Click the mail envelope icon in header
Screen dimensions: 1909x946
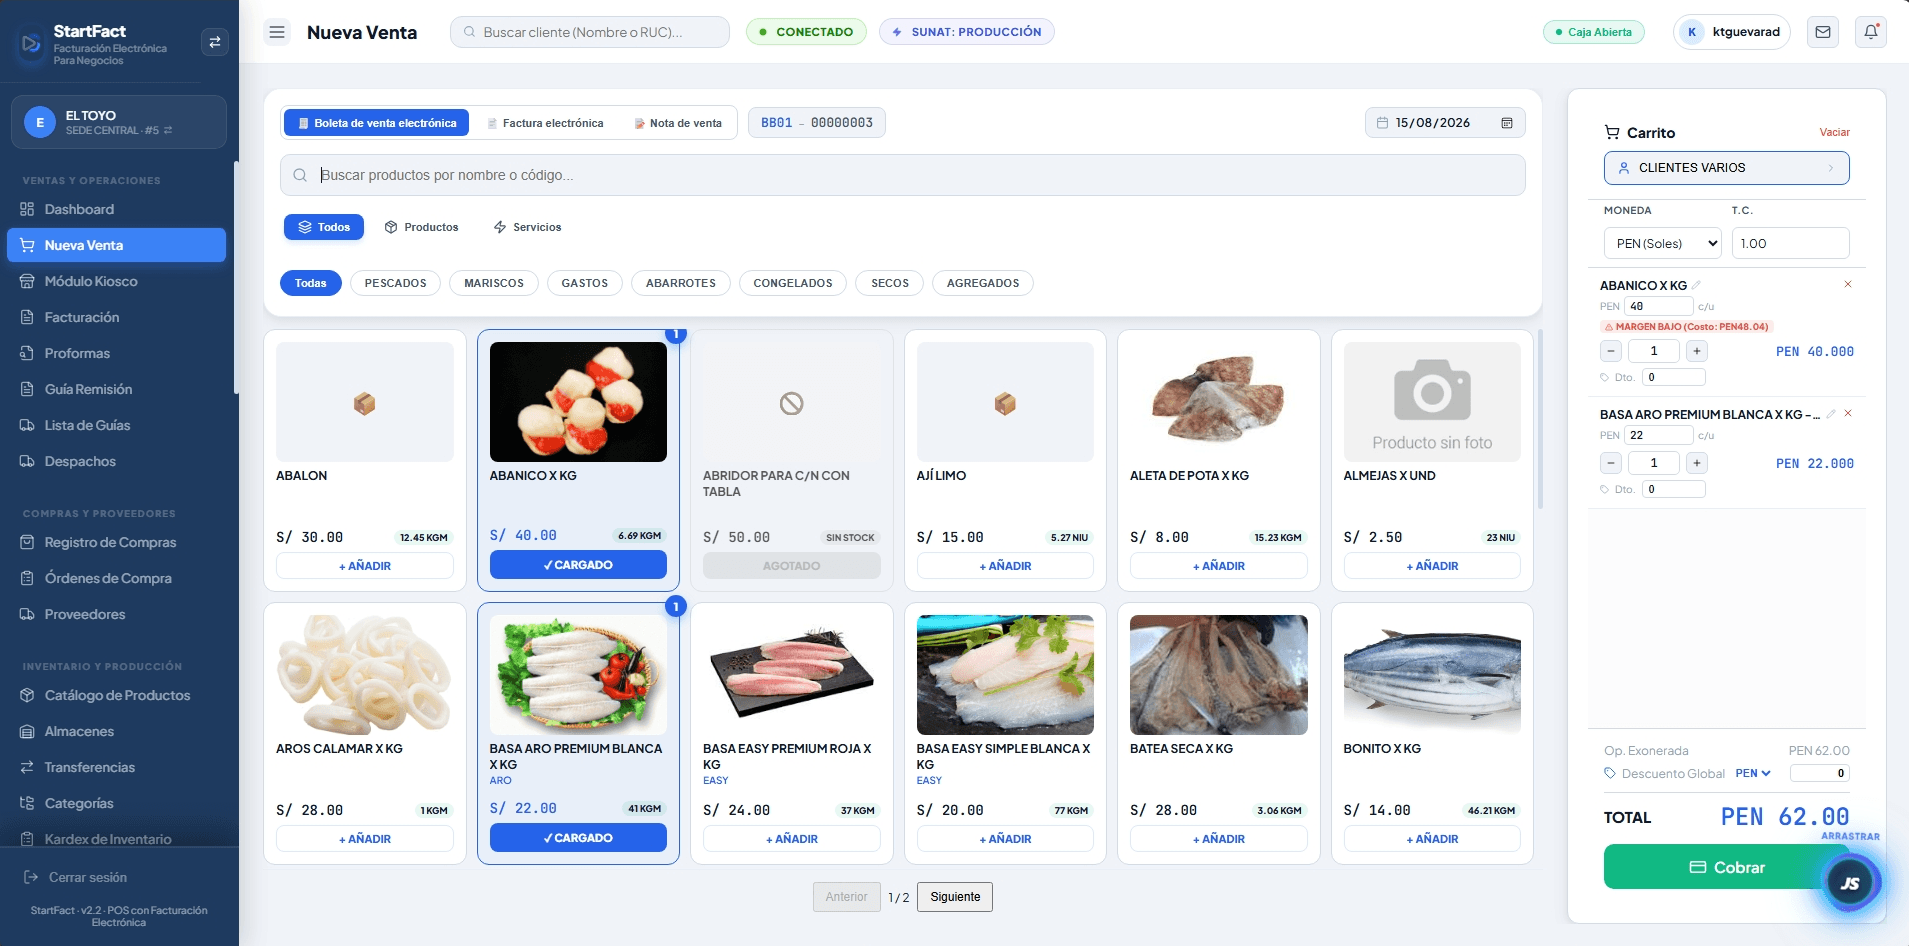(x=1823, y=32)
